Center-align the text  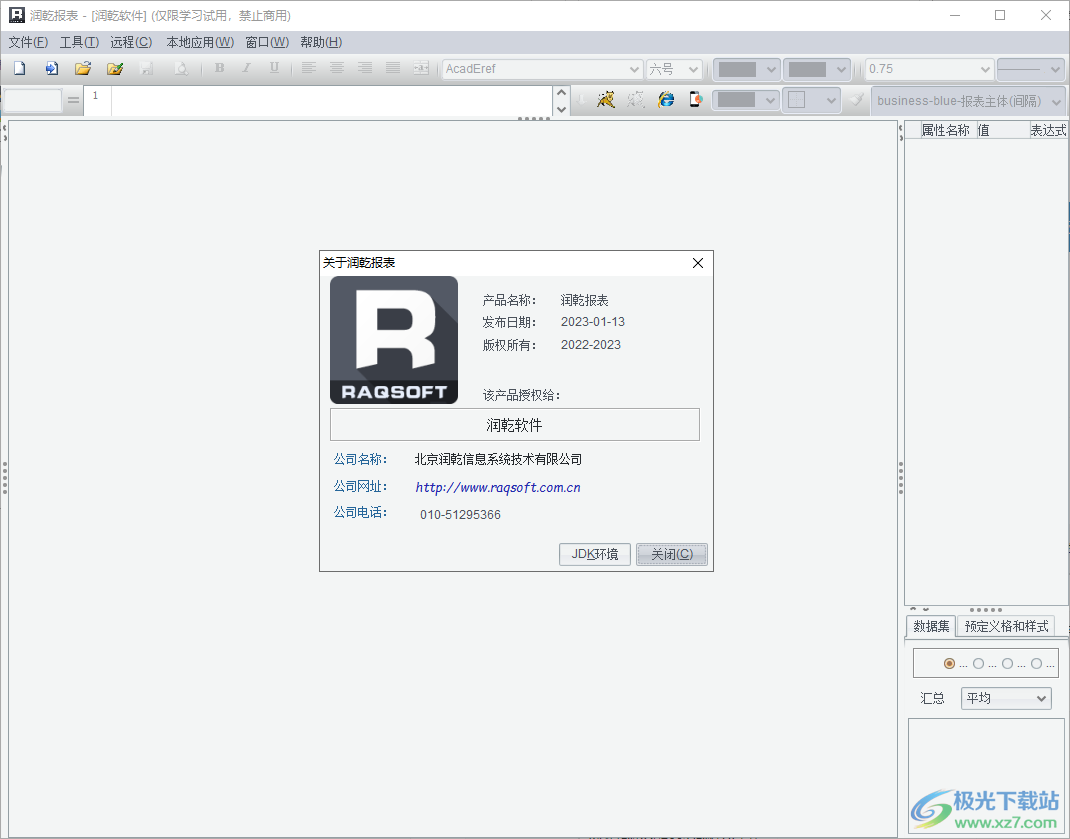336,68
